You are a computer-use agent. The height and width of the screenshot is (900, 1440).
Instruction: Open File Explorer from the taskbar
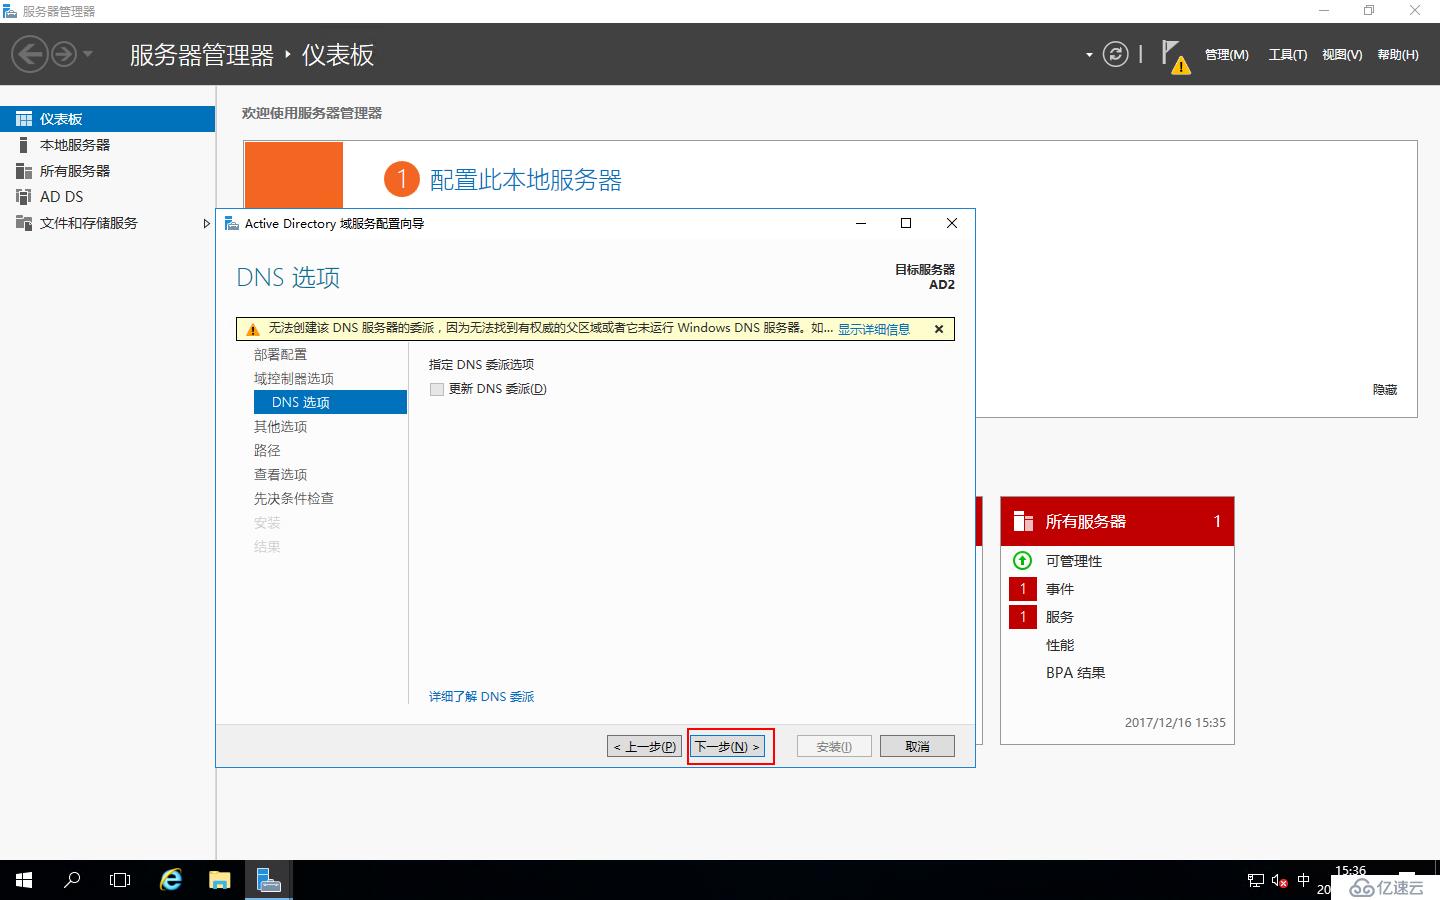(x=219, y=880)
